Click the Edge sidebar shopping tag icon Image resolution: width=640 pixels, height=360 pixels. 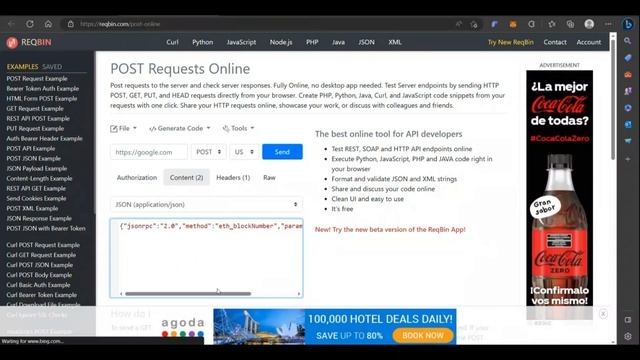(628, 58)
